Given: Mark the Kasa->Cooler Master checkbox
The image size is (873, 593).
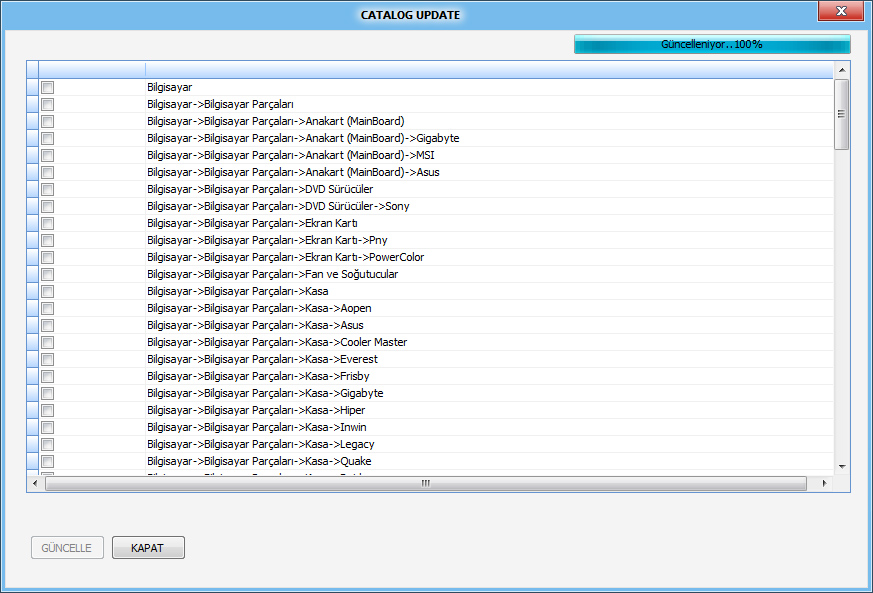Looking at the screenshot, I should (x=47, y=343).
